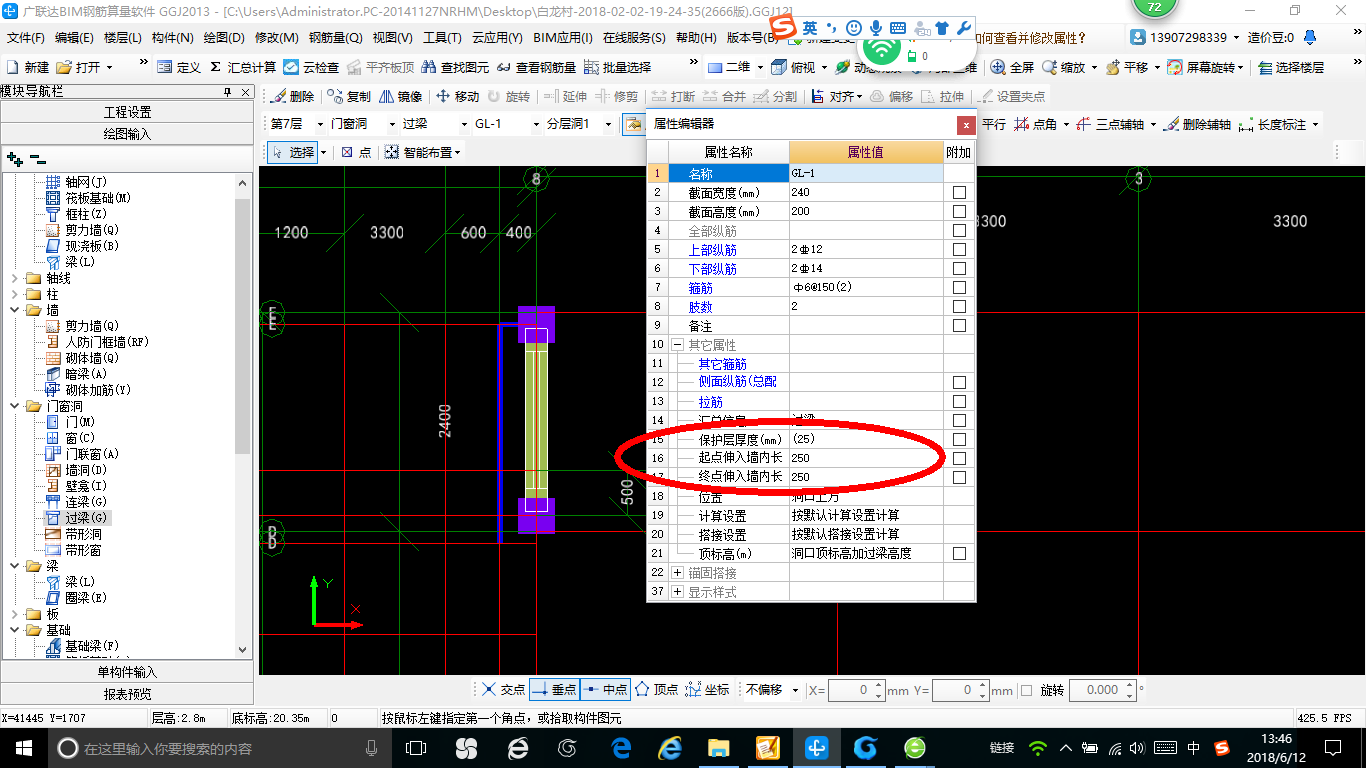This screenshot has height=768, width=1366.
Task: Check 附加 box for 上部纵筋 row
Action: click(x=959, y=249)
